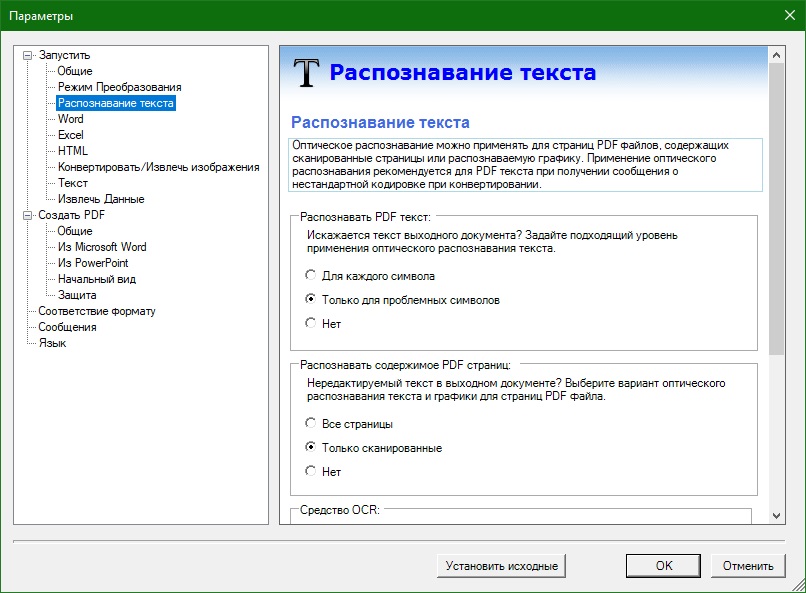
Task: Click Установить исходные button
Action: coord(501,566)
